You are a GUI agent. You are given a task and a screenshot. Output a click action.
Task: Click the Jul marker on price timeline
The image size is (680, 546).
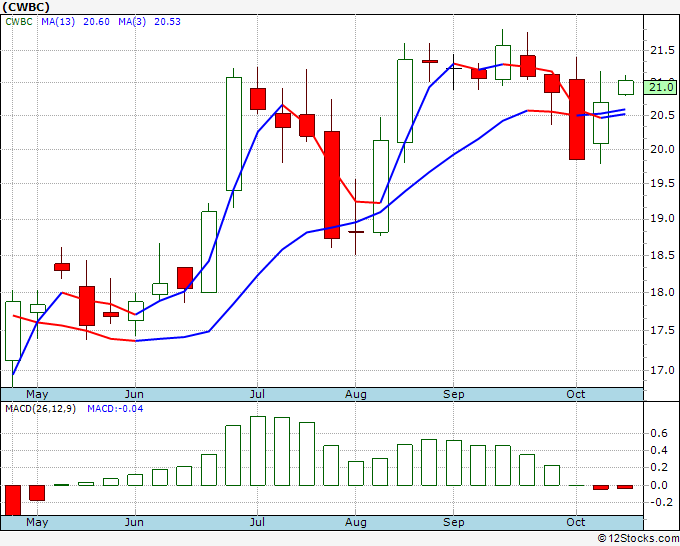[x=257, y=394]
